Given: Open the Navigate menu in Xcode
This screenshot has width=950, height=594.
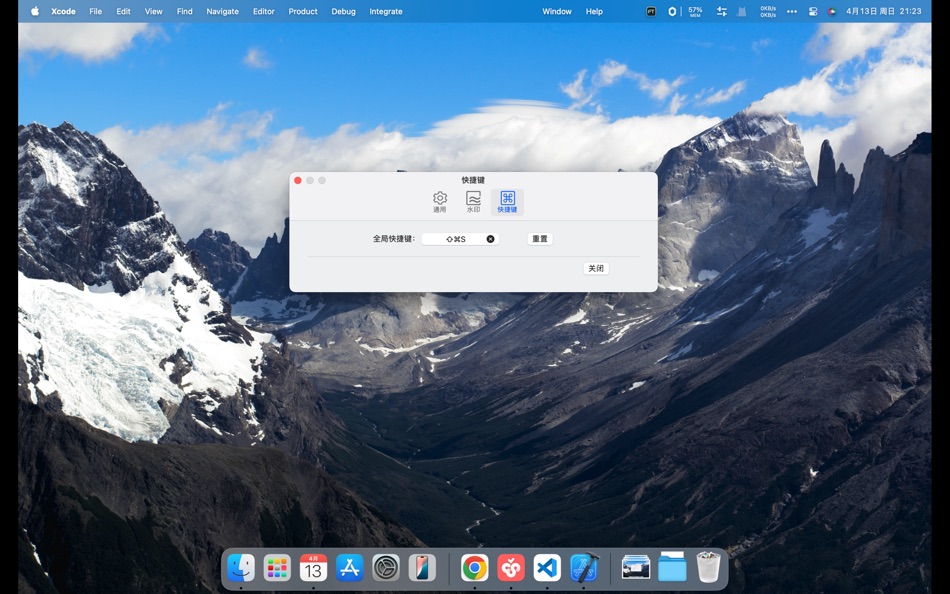Looking at the screenshot, I should click(x=222, y=11).
